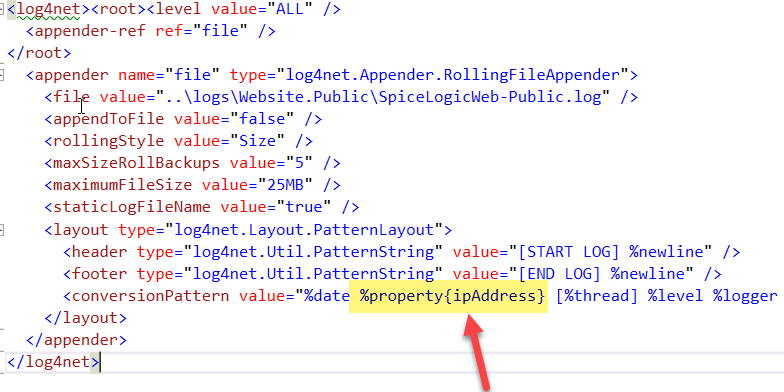784x392 pixels.
Task: Click the maxSizeRollBackups tag name
Action: (x=136, y=163)
